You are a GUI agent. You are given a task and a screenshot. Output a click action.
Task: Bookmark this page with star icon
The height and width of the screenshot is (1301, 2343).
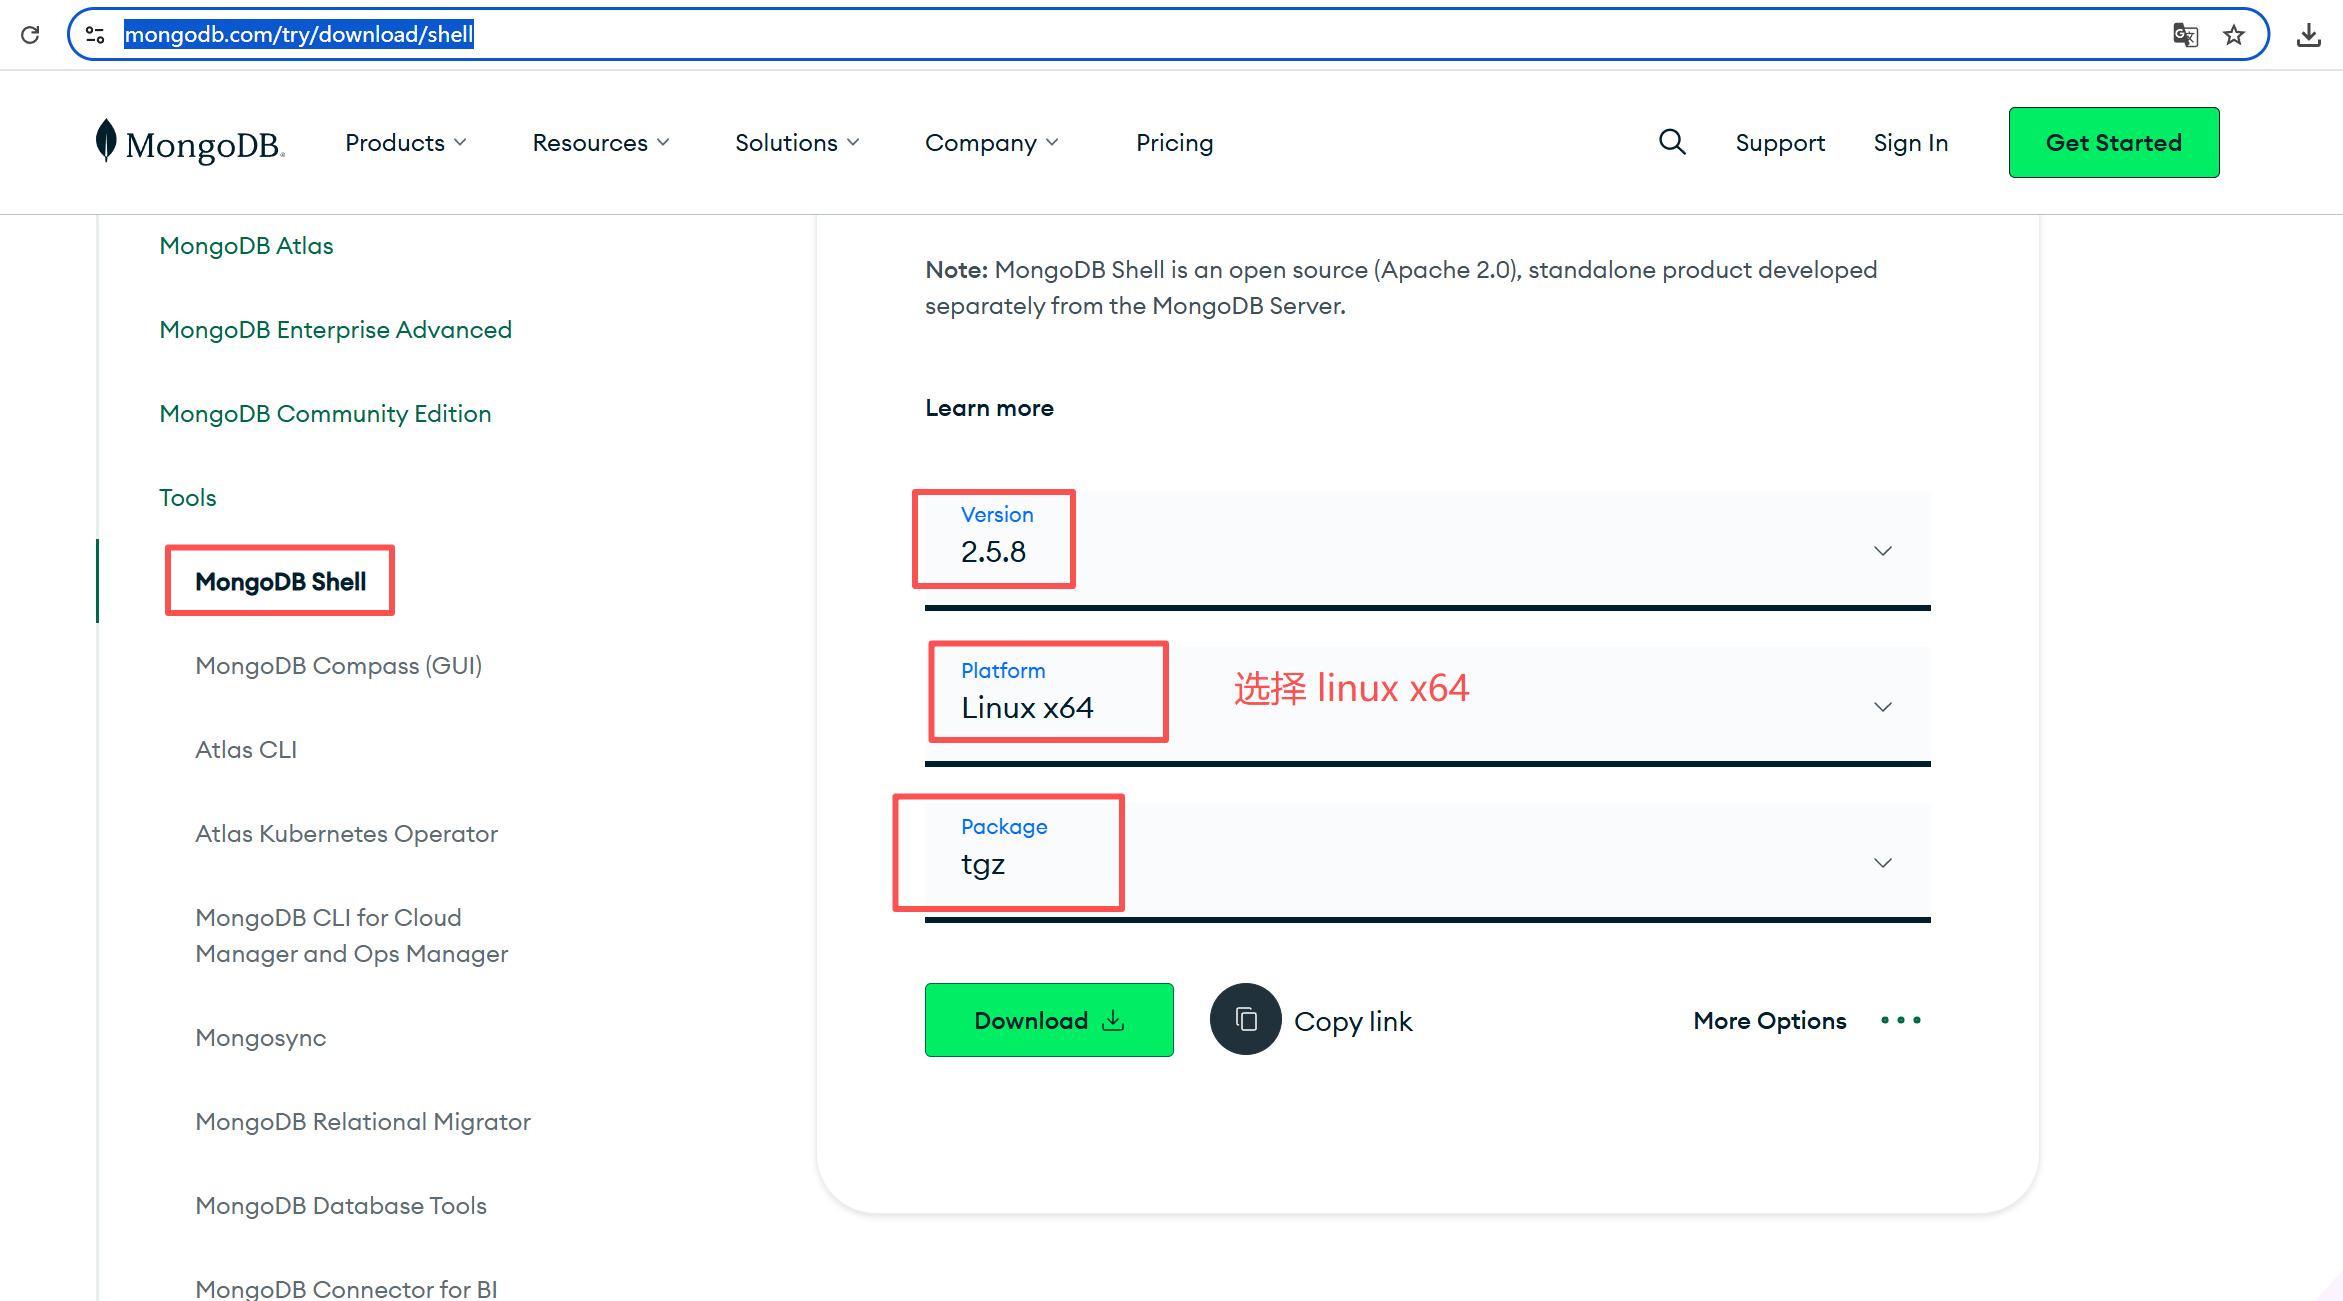point(2234,35)
